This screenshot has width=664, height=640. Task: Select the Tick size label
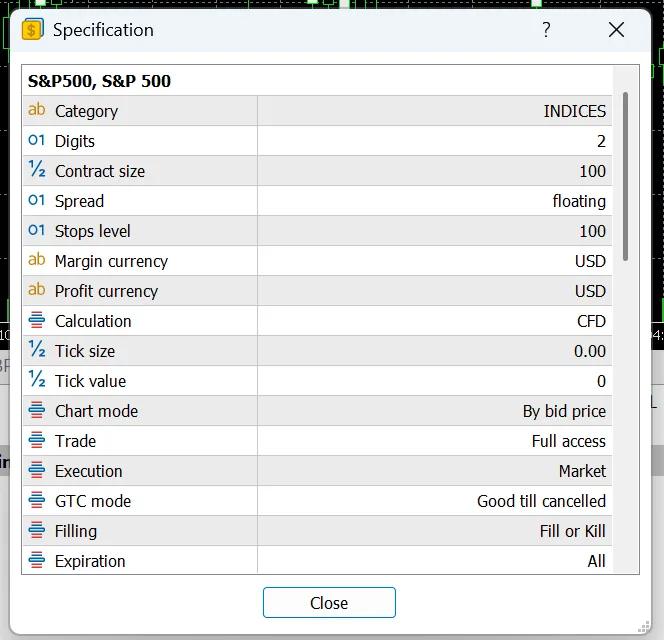[85, 351]
